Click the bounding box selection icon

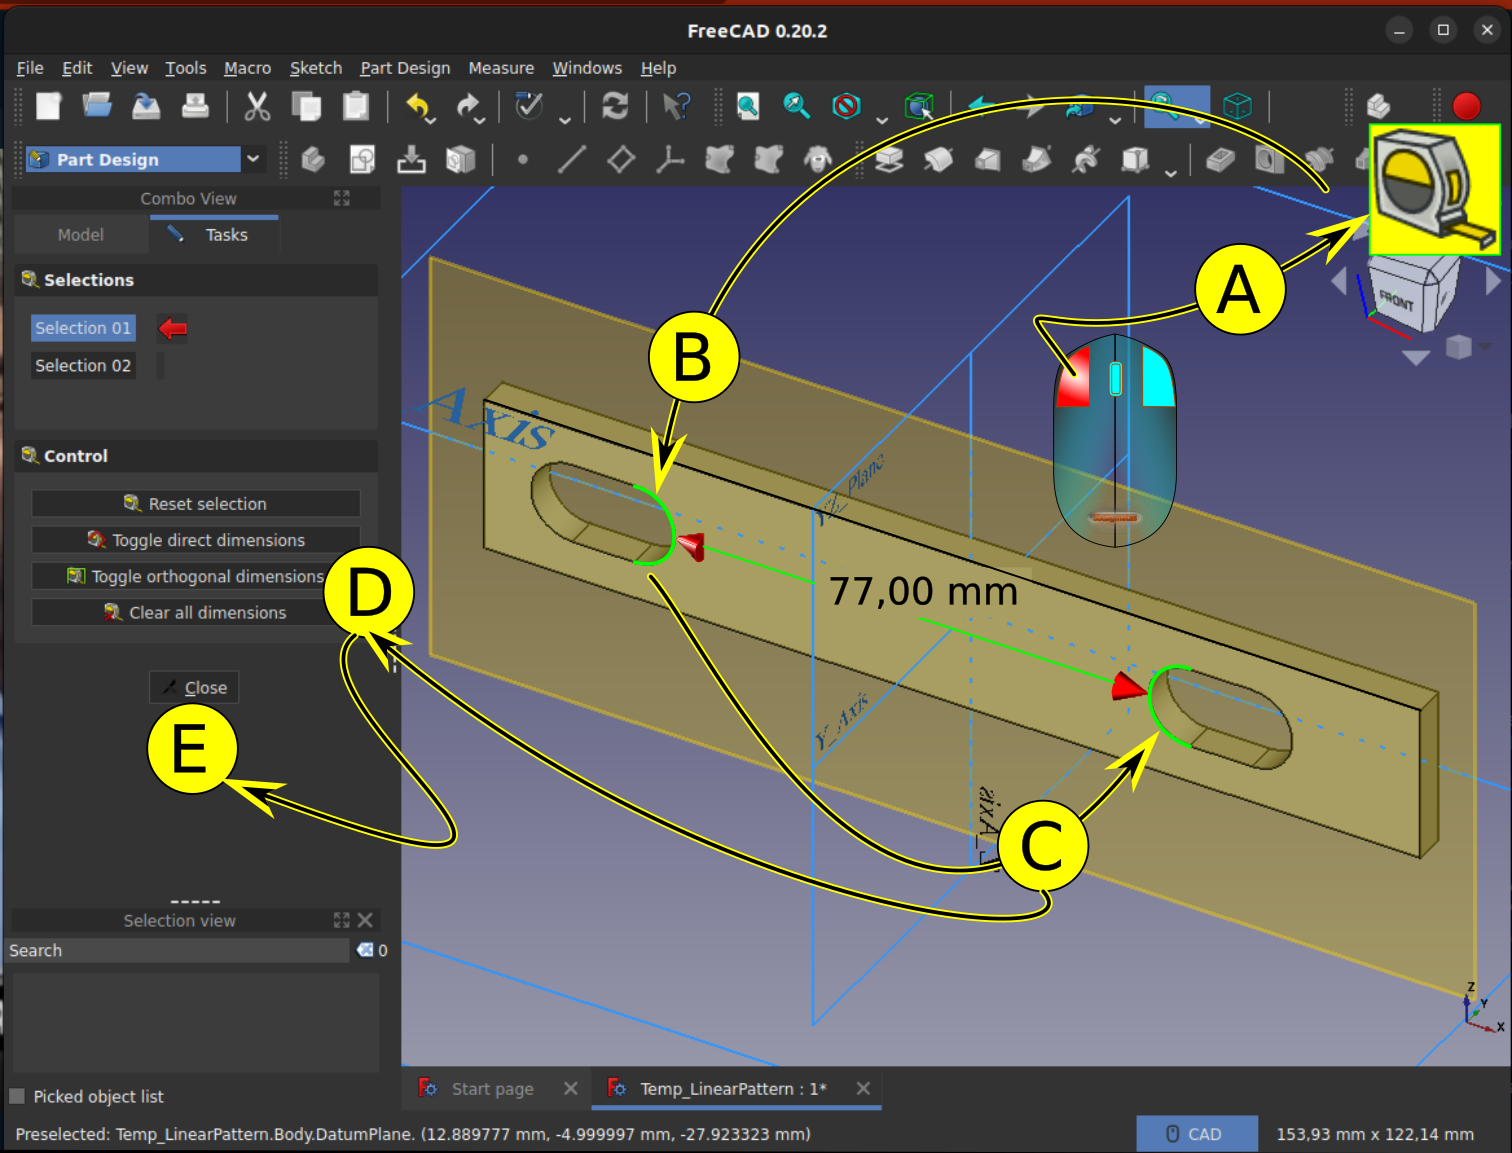point(919,106)
